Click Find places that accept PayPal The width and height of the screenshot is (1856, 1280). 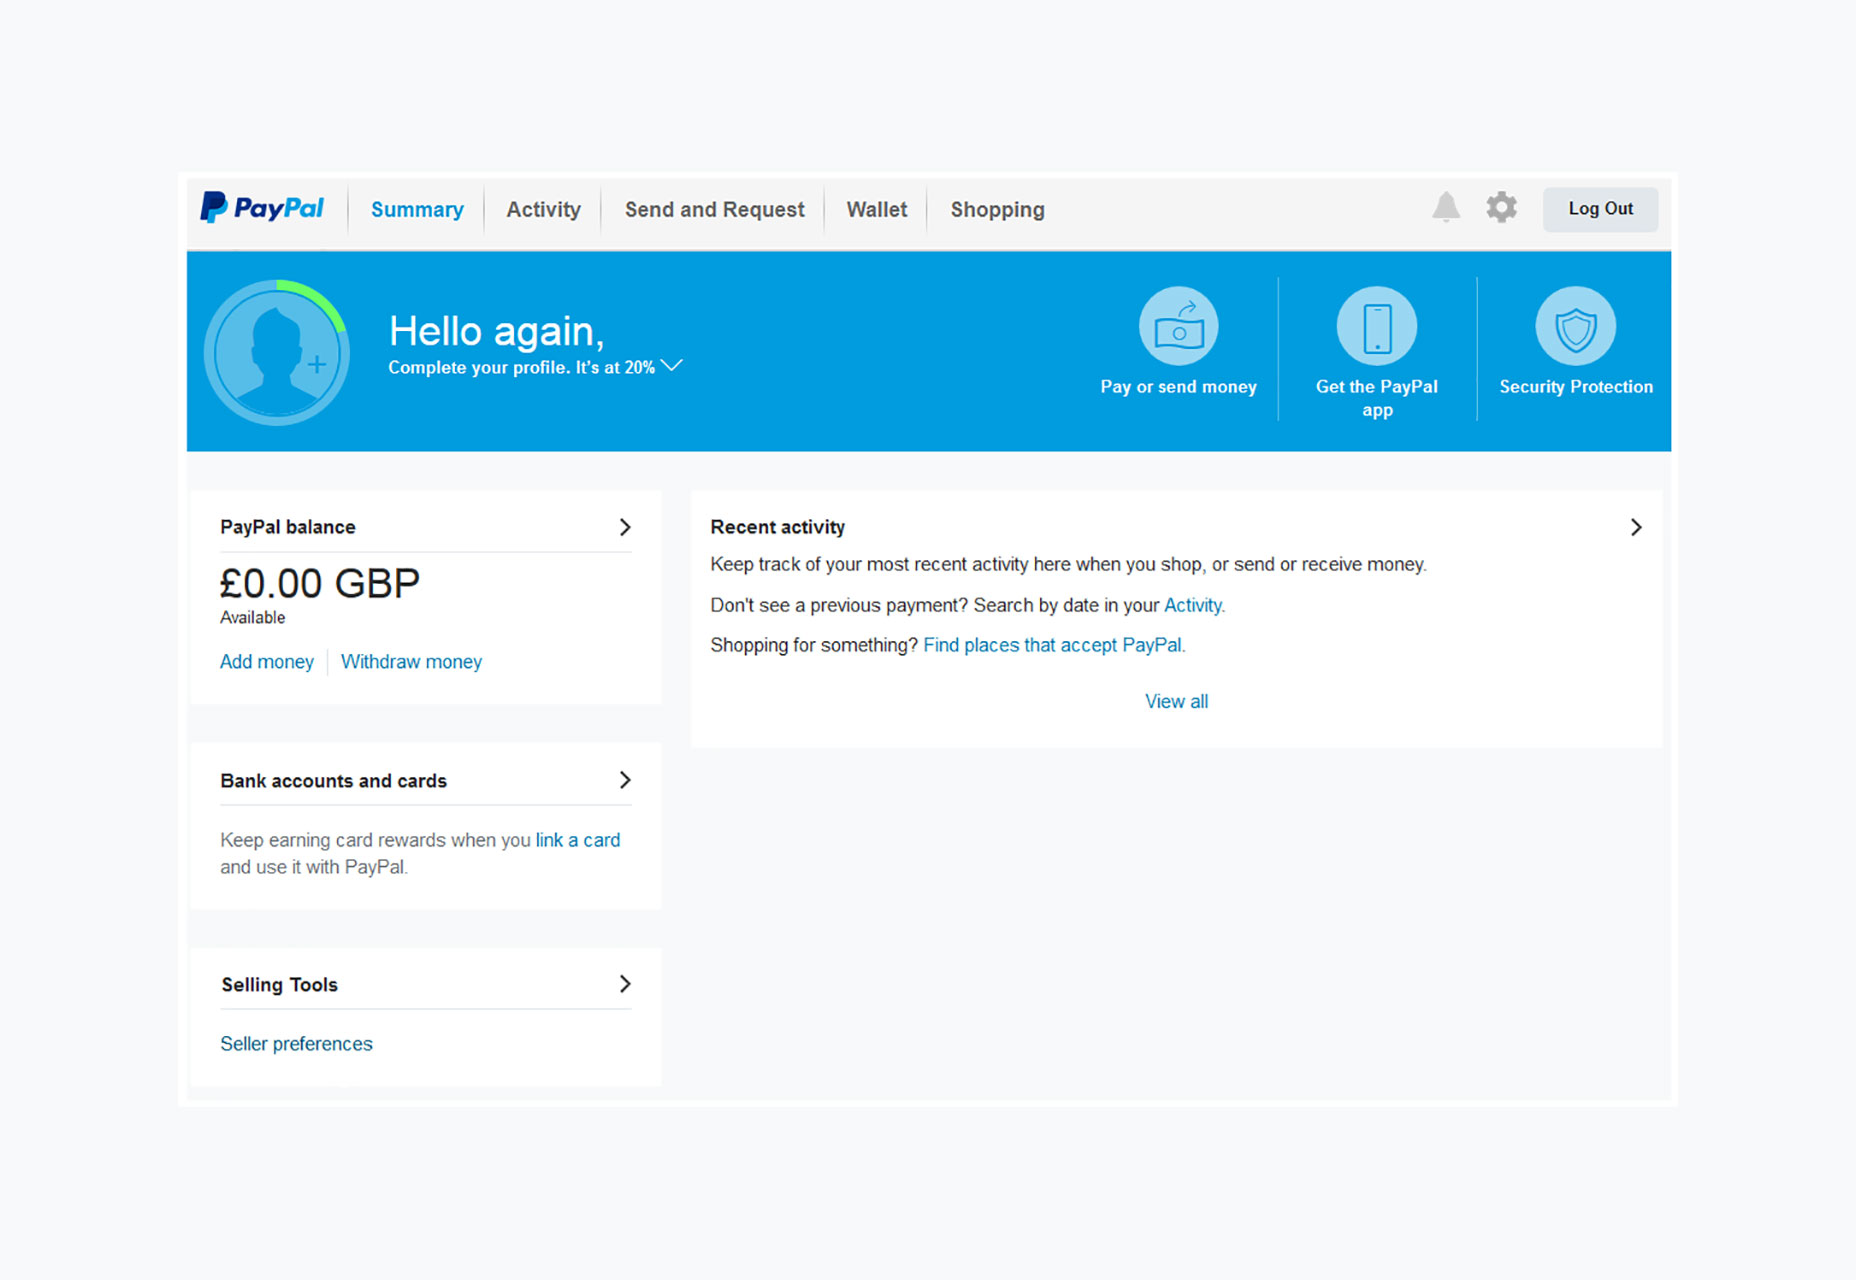click(x=1052, y=645)
